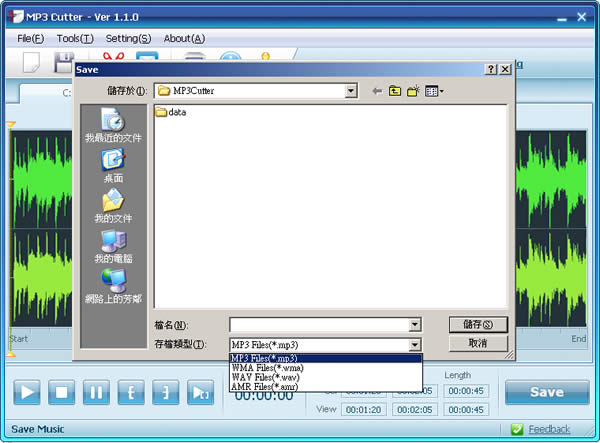The height and width of the screenshot is (443, 600).
Task: Collapse the file type (存檔類型) dropdown arrow
Action: tap(414, 345)
